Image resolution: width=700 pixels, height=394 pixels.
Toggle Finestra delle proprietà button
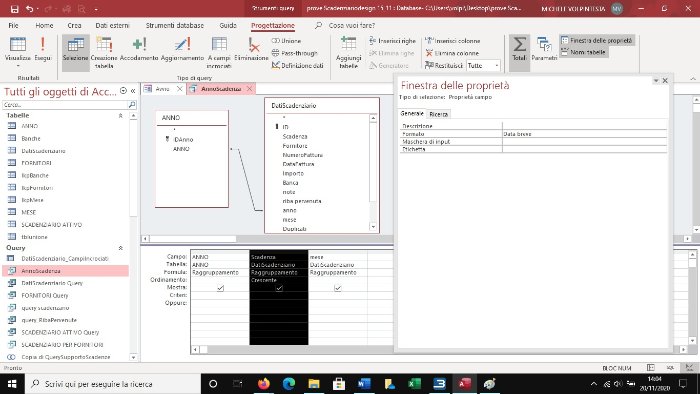(x=596, y=41)
